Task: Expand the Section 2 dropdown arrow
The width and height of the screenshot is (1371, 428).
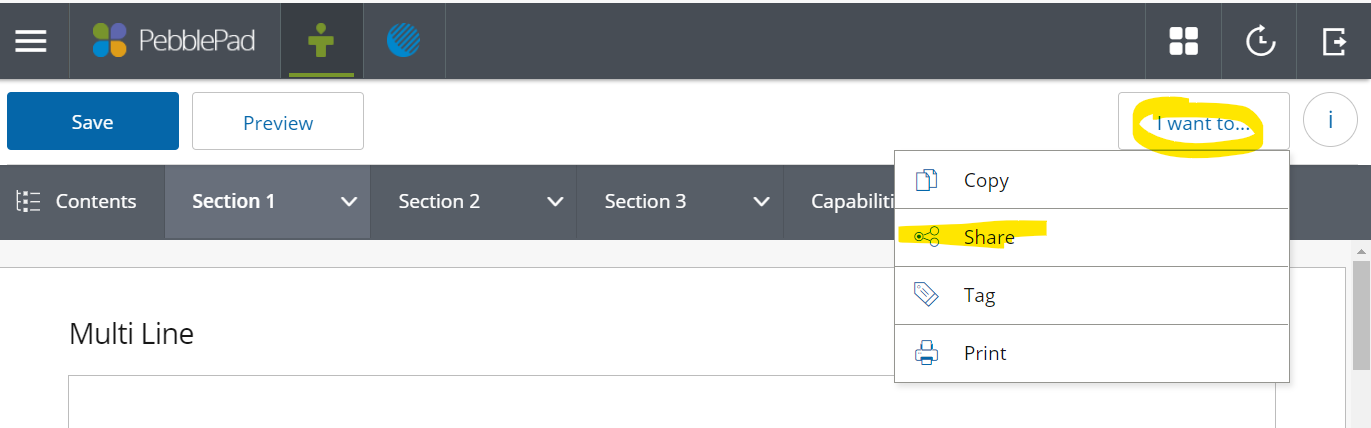Action: (x=555, y=202)
